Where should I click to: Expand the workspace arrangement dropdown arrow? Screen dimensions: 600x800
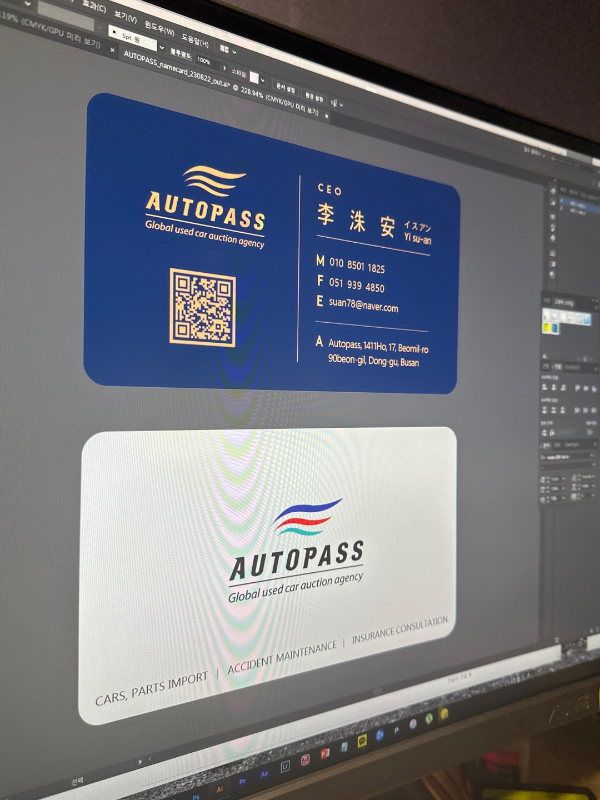click(234, 52)
